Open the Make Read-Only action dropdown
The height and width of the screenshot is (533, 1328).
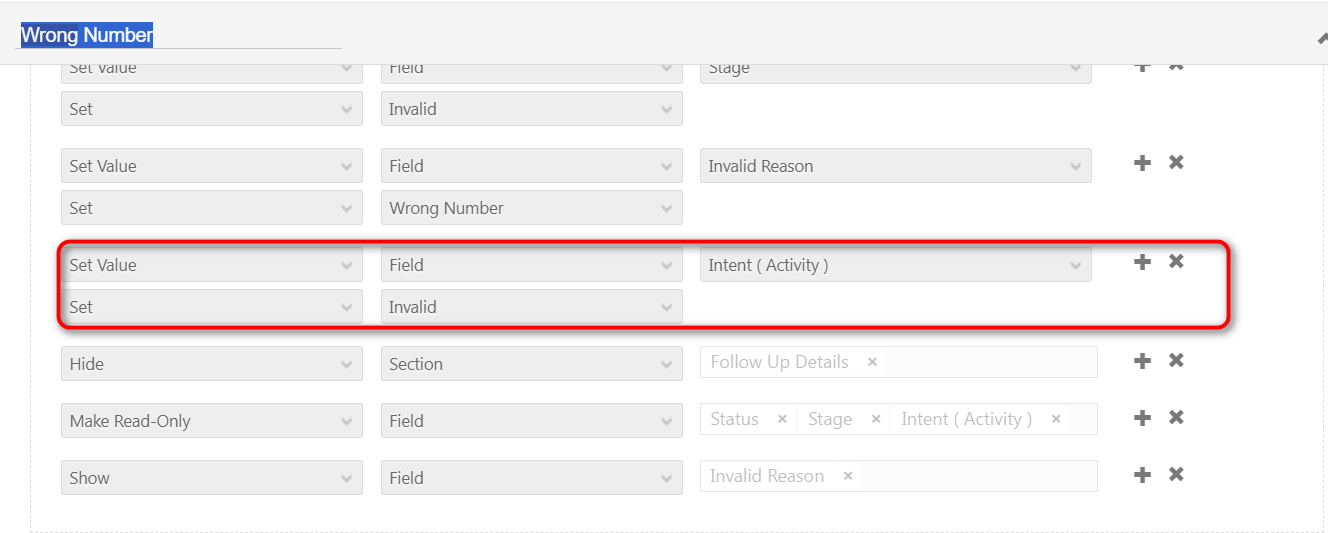point(211,421)
